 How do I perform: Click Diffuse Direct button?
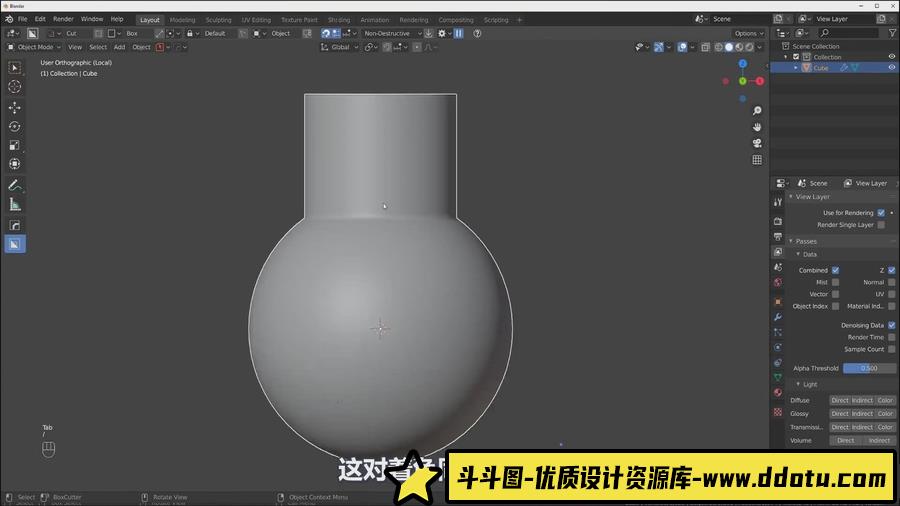click(840, 400)
